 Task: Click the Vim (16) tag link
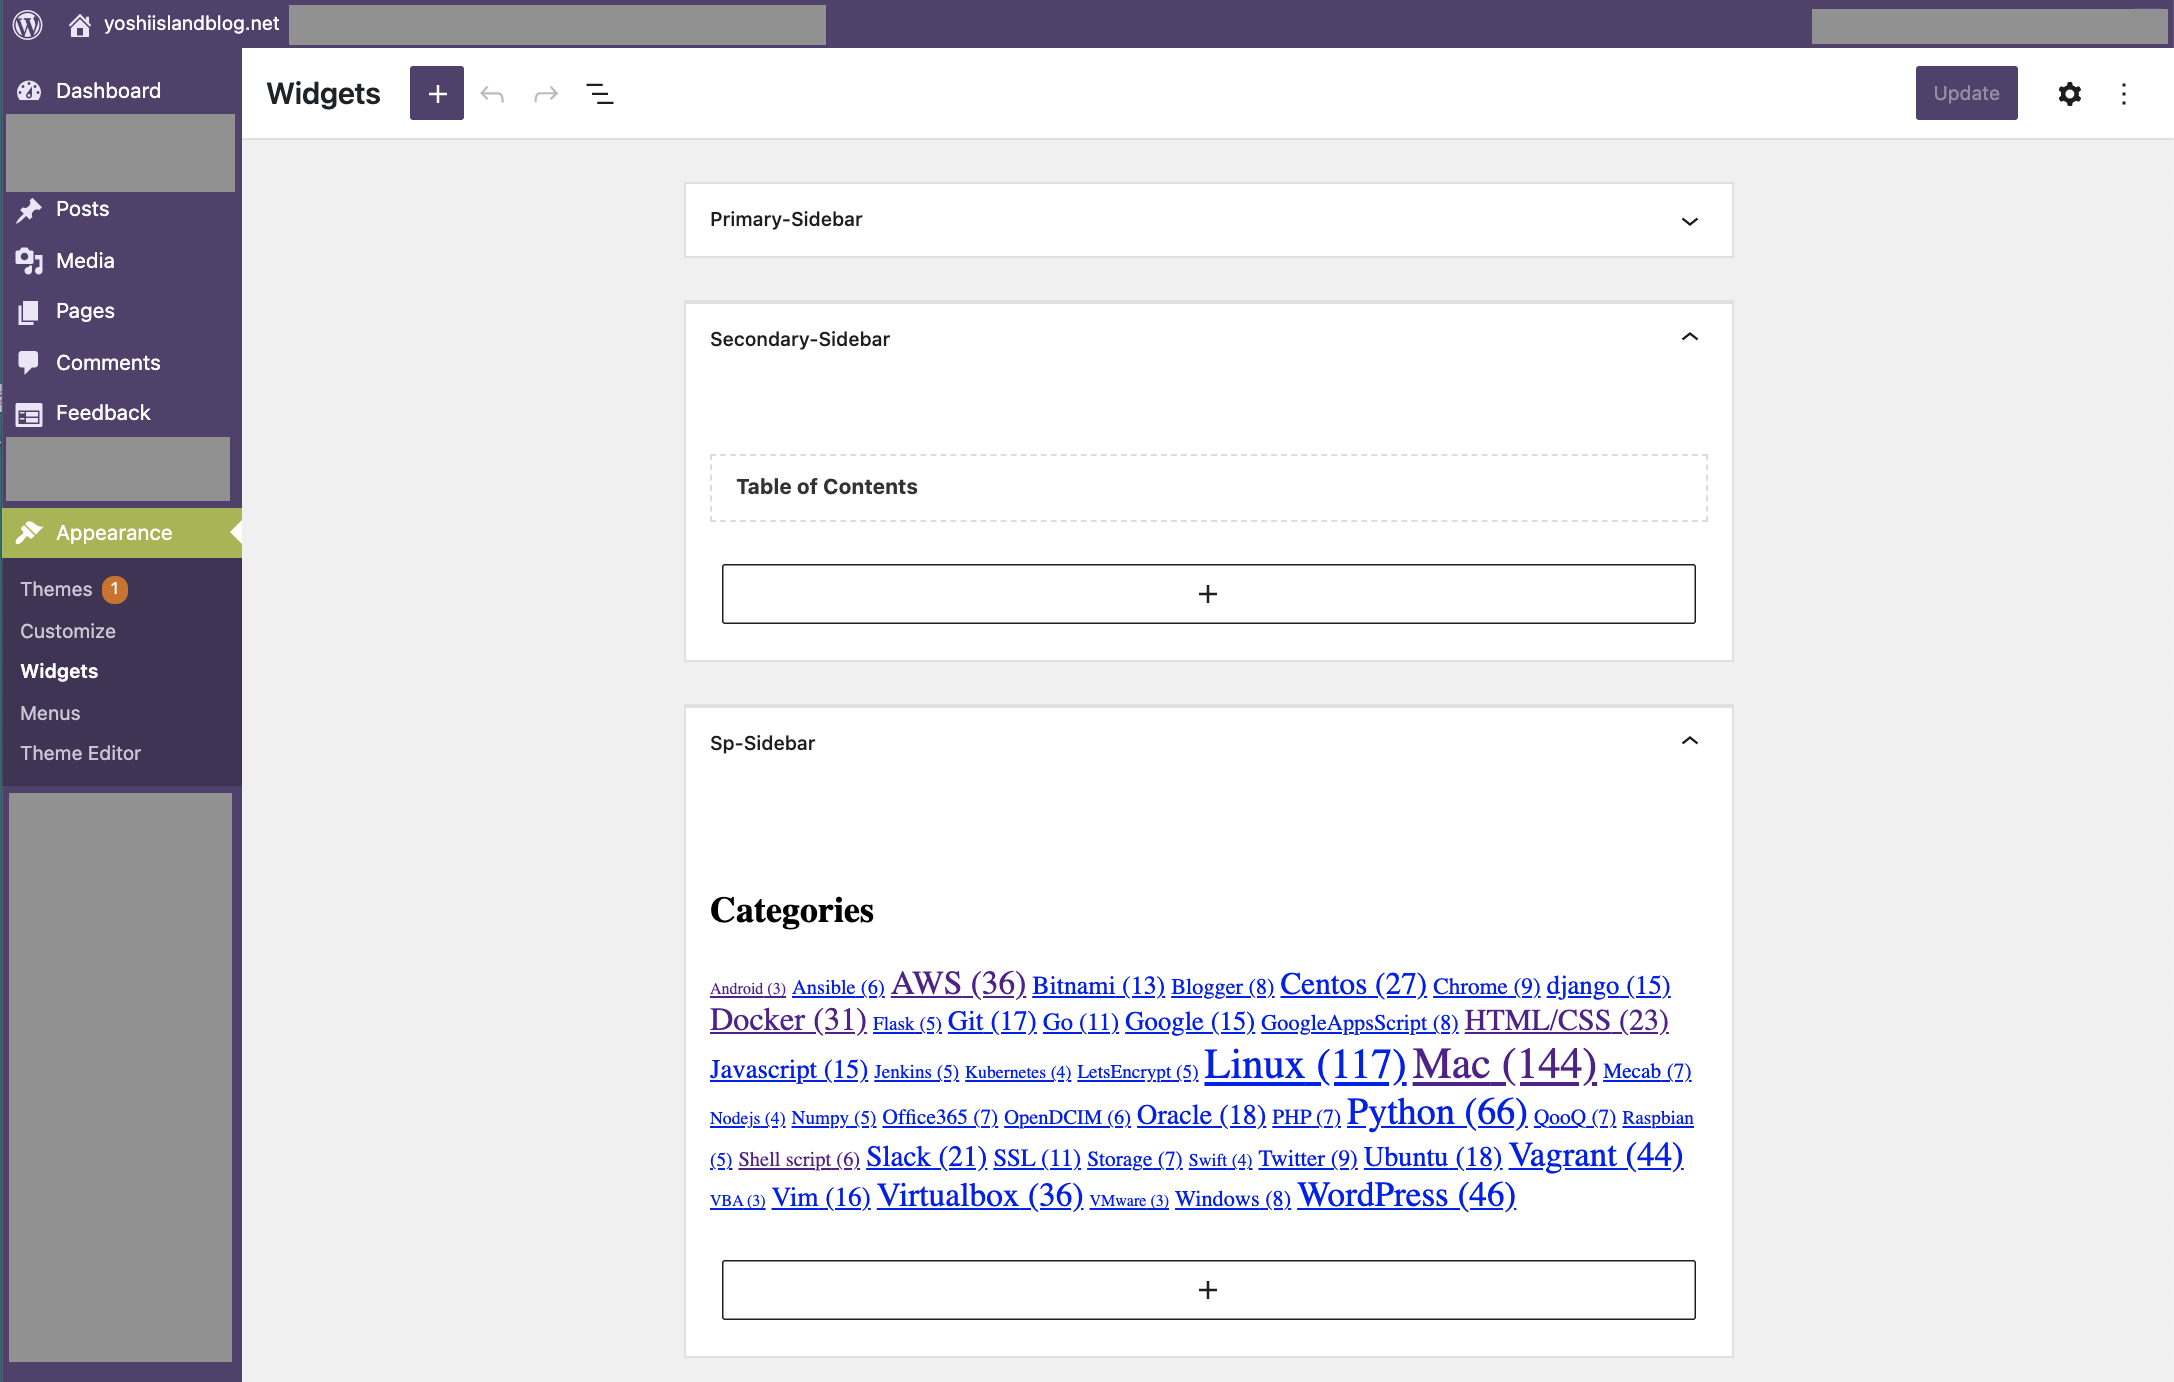821,1197
